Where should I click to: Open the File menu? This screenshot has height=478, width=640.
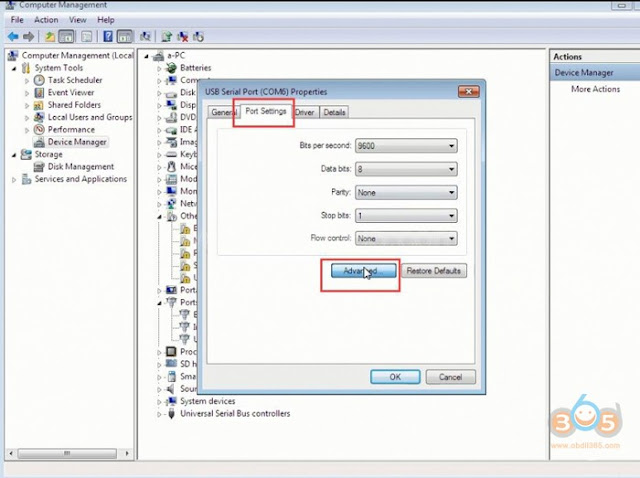(17, 20)
